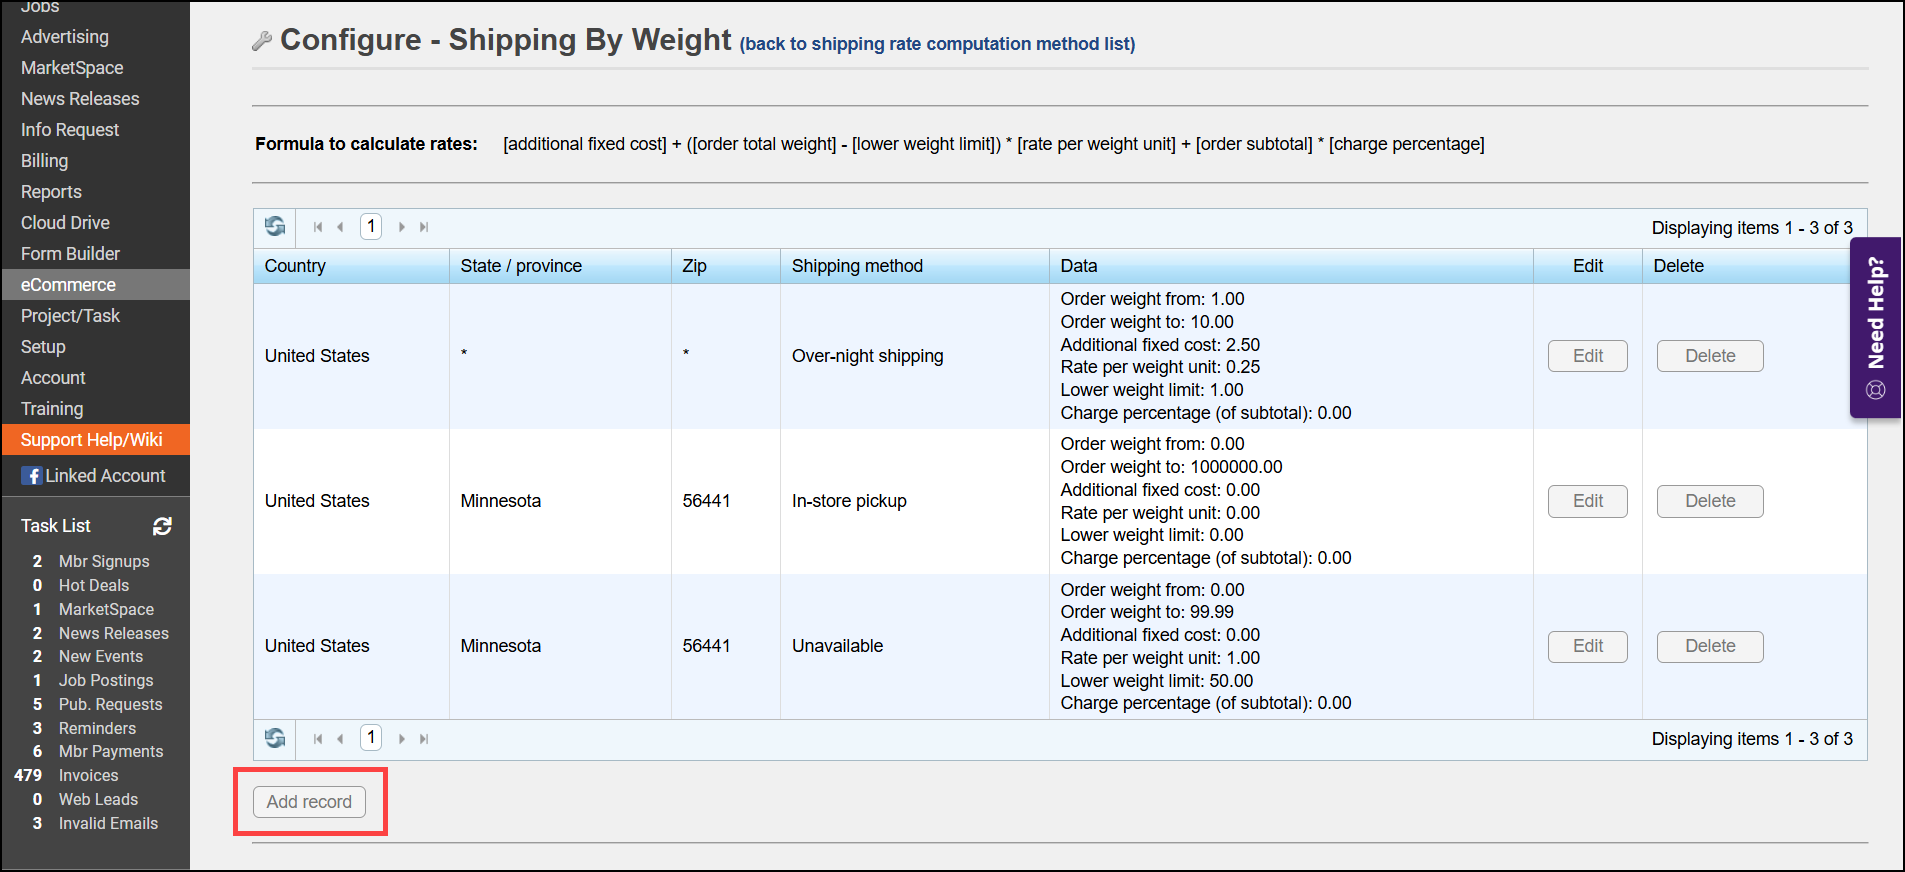Sort by the Shipping method column header

click(857, 266)
